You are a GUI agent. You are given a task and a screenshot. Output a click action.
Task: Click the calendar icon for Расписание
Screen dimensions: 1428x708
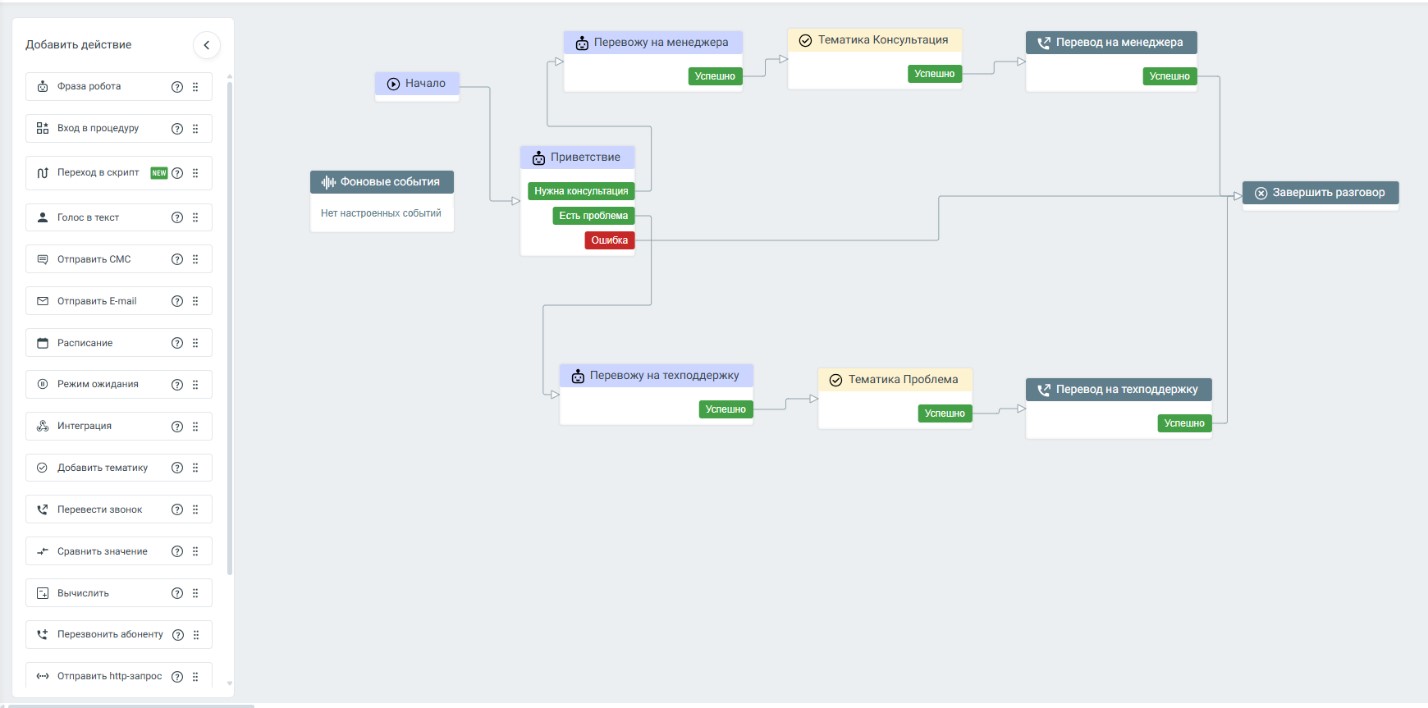pyautogui.click(x=43, y=343)
